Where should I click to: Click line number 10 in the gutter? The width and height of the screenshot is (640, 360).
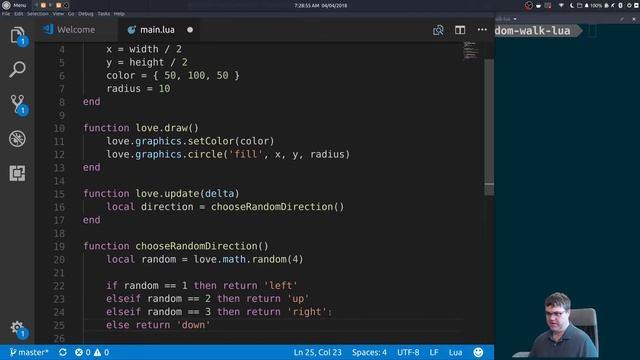tap(59, 128)
